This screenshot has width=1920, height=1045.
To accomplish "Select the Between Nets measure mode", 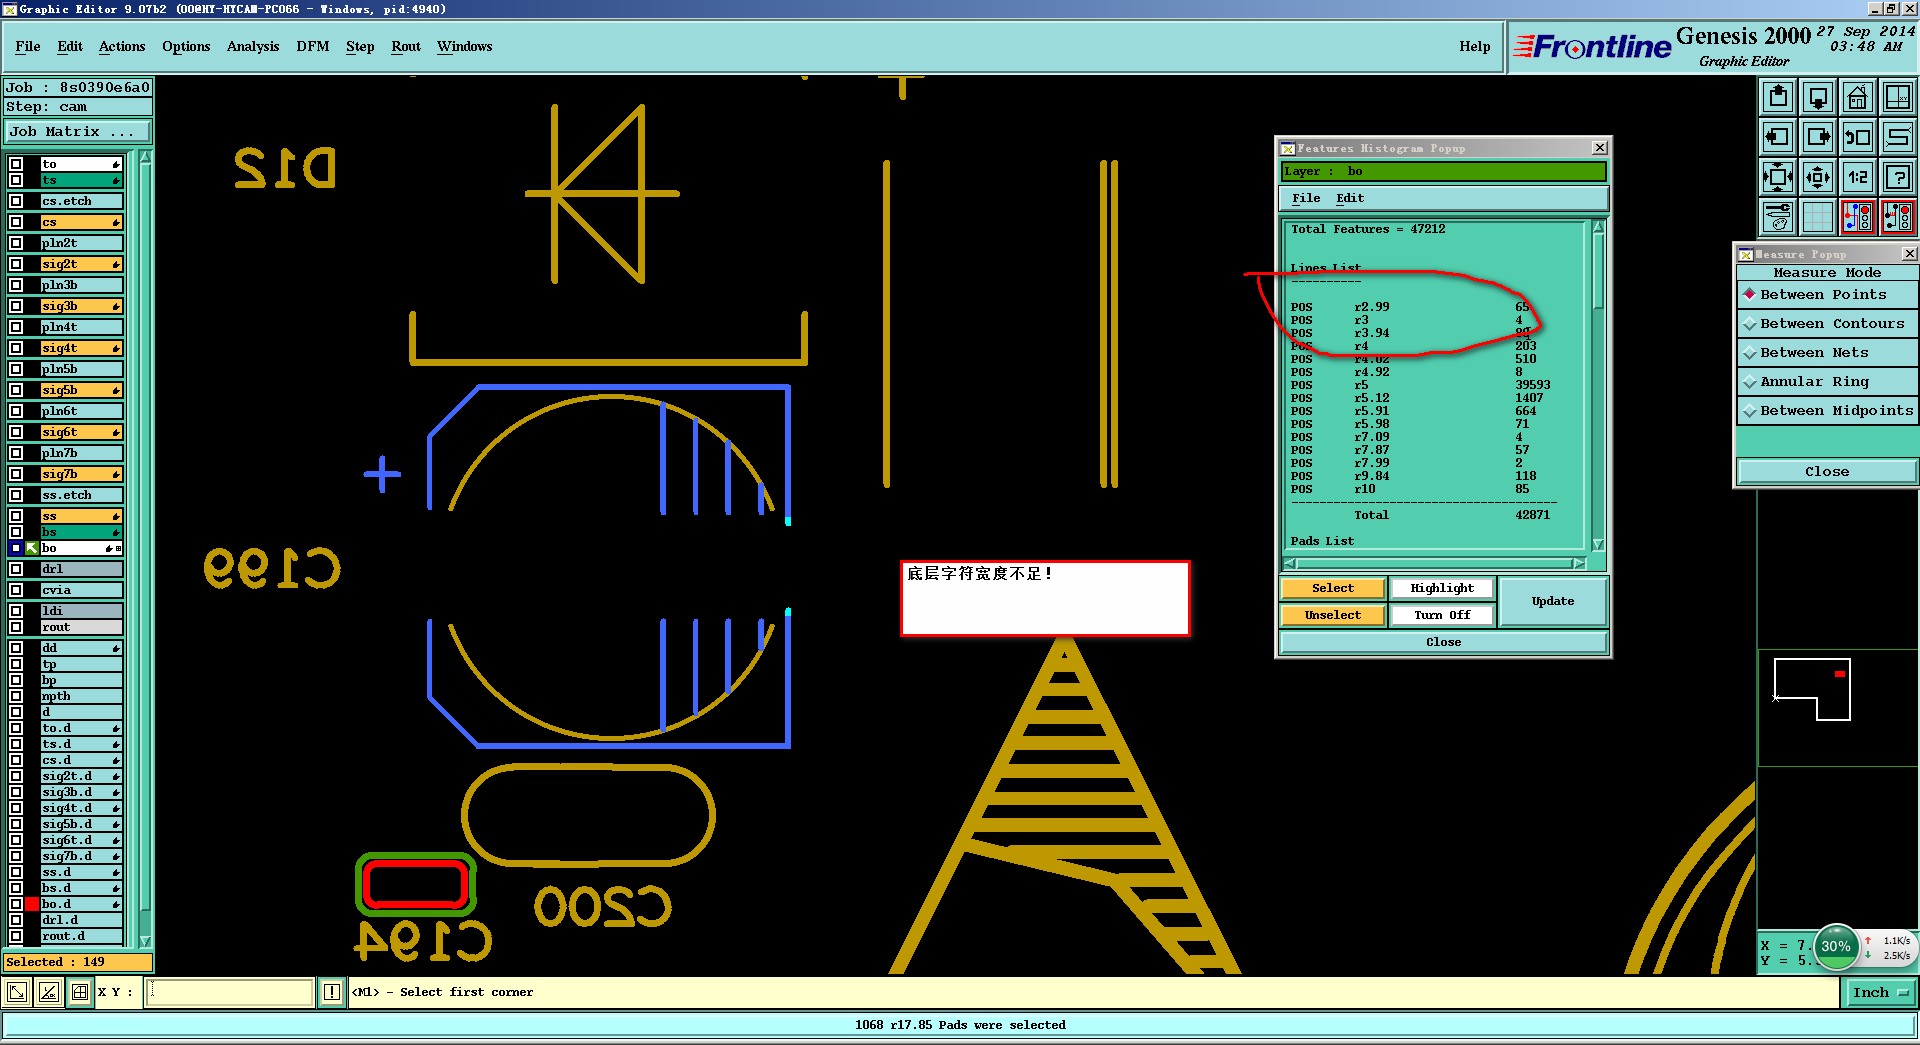I will tap(1827, 352).
